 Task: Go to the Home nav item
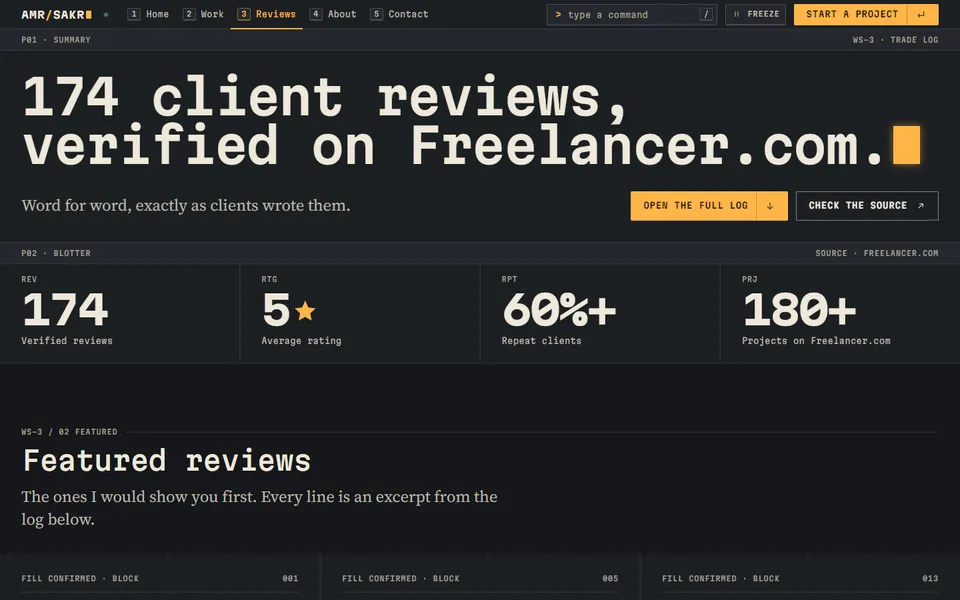pyautogui.click(x=148, y=14)
